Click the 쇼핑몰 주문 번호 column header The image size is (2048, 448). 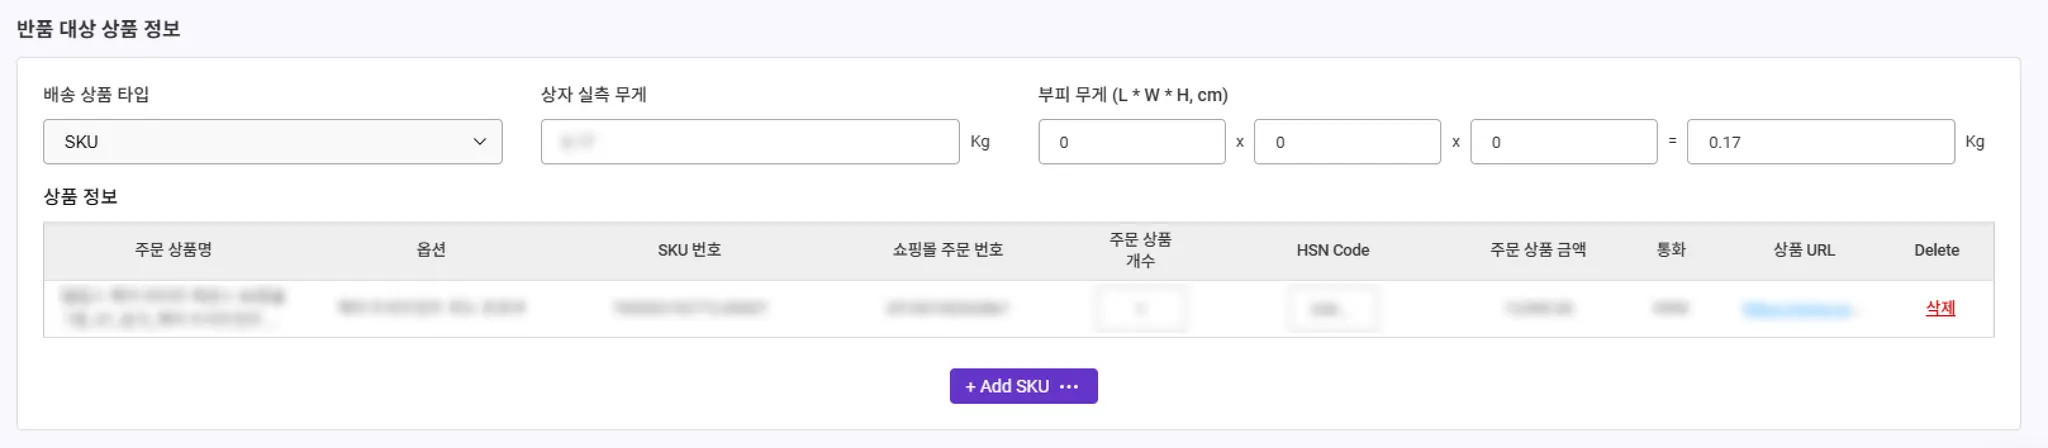pos(947,250)
